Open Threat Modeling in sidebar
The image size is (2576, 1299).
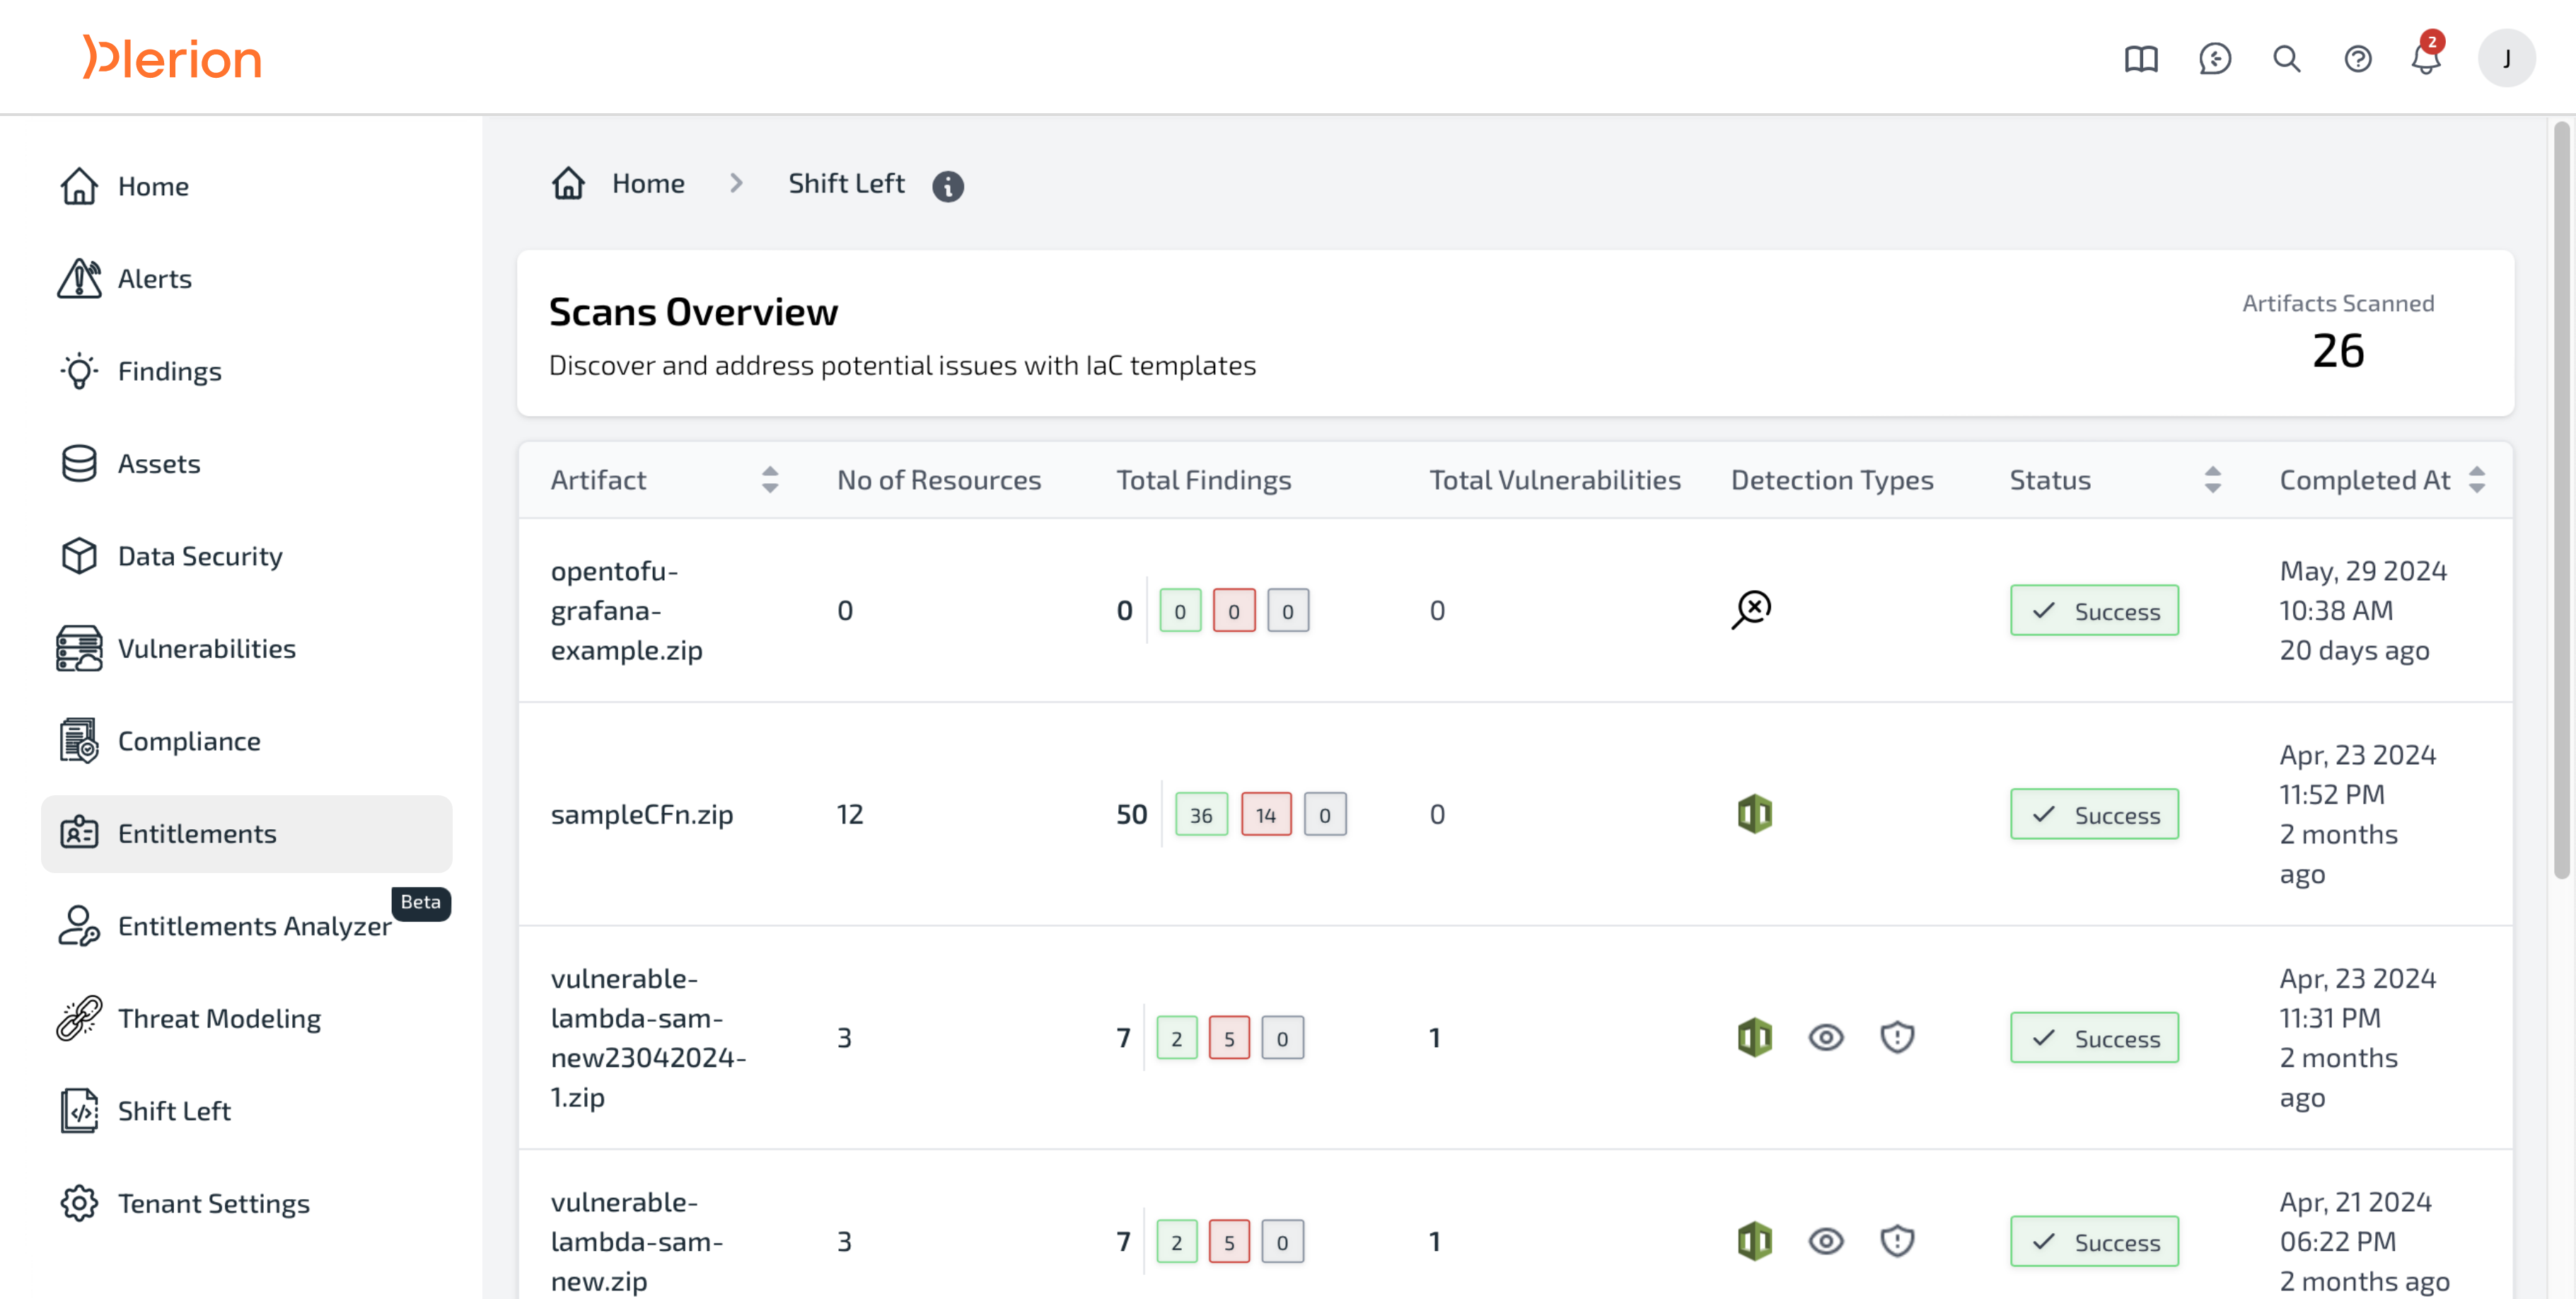[x=219, y=1018]
